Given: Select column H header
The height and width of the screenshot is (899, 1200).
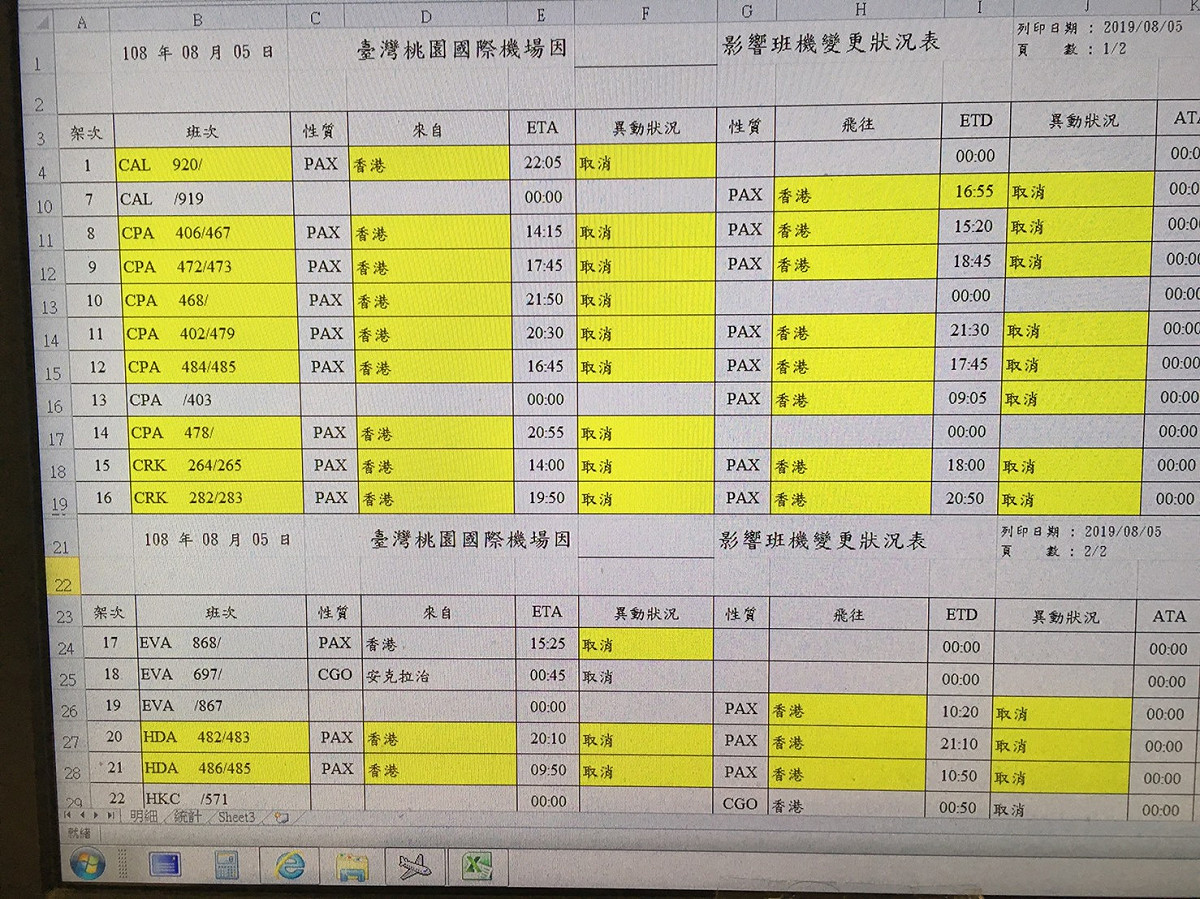Looking at the screenshot, I should click(860, 10).
